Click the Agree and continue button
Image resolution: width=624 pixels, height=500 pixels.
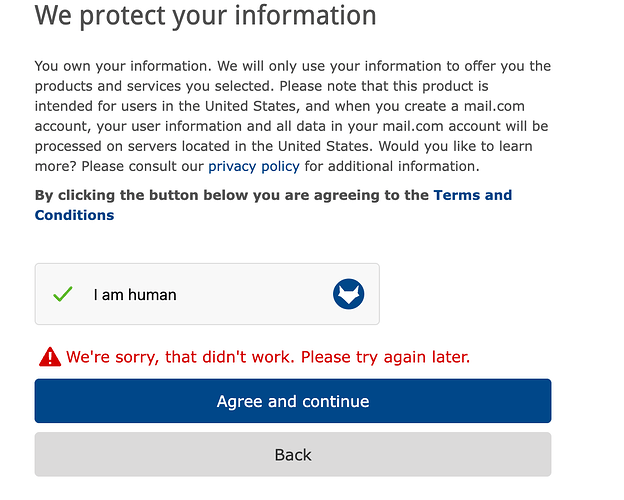tap(293, 401)
